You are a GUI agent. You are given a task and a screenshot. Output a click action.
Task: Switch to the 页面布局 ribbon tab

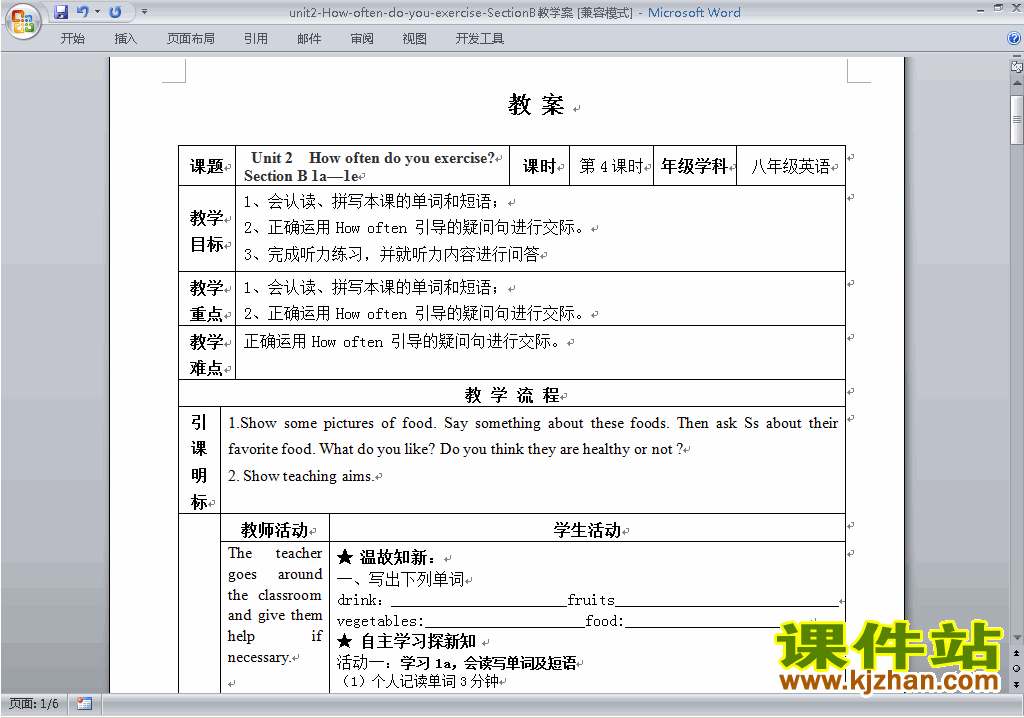point(191,39)
